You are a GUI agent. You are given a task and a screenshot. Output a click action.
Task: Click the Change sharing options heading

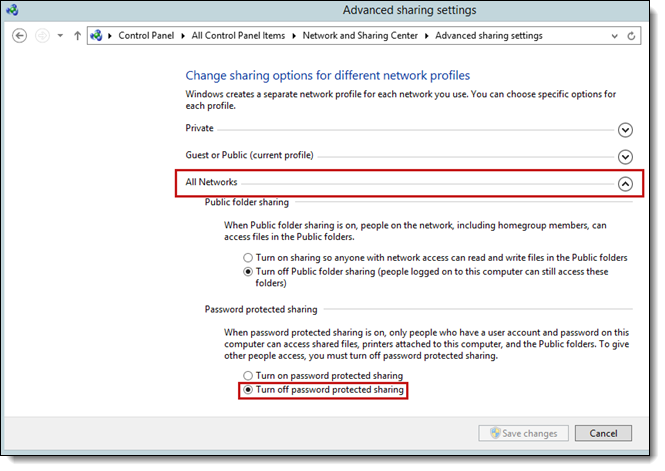[328, 75]
